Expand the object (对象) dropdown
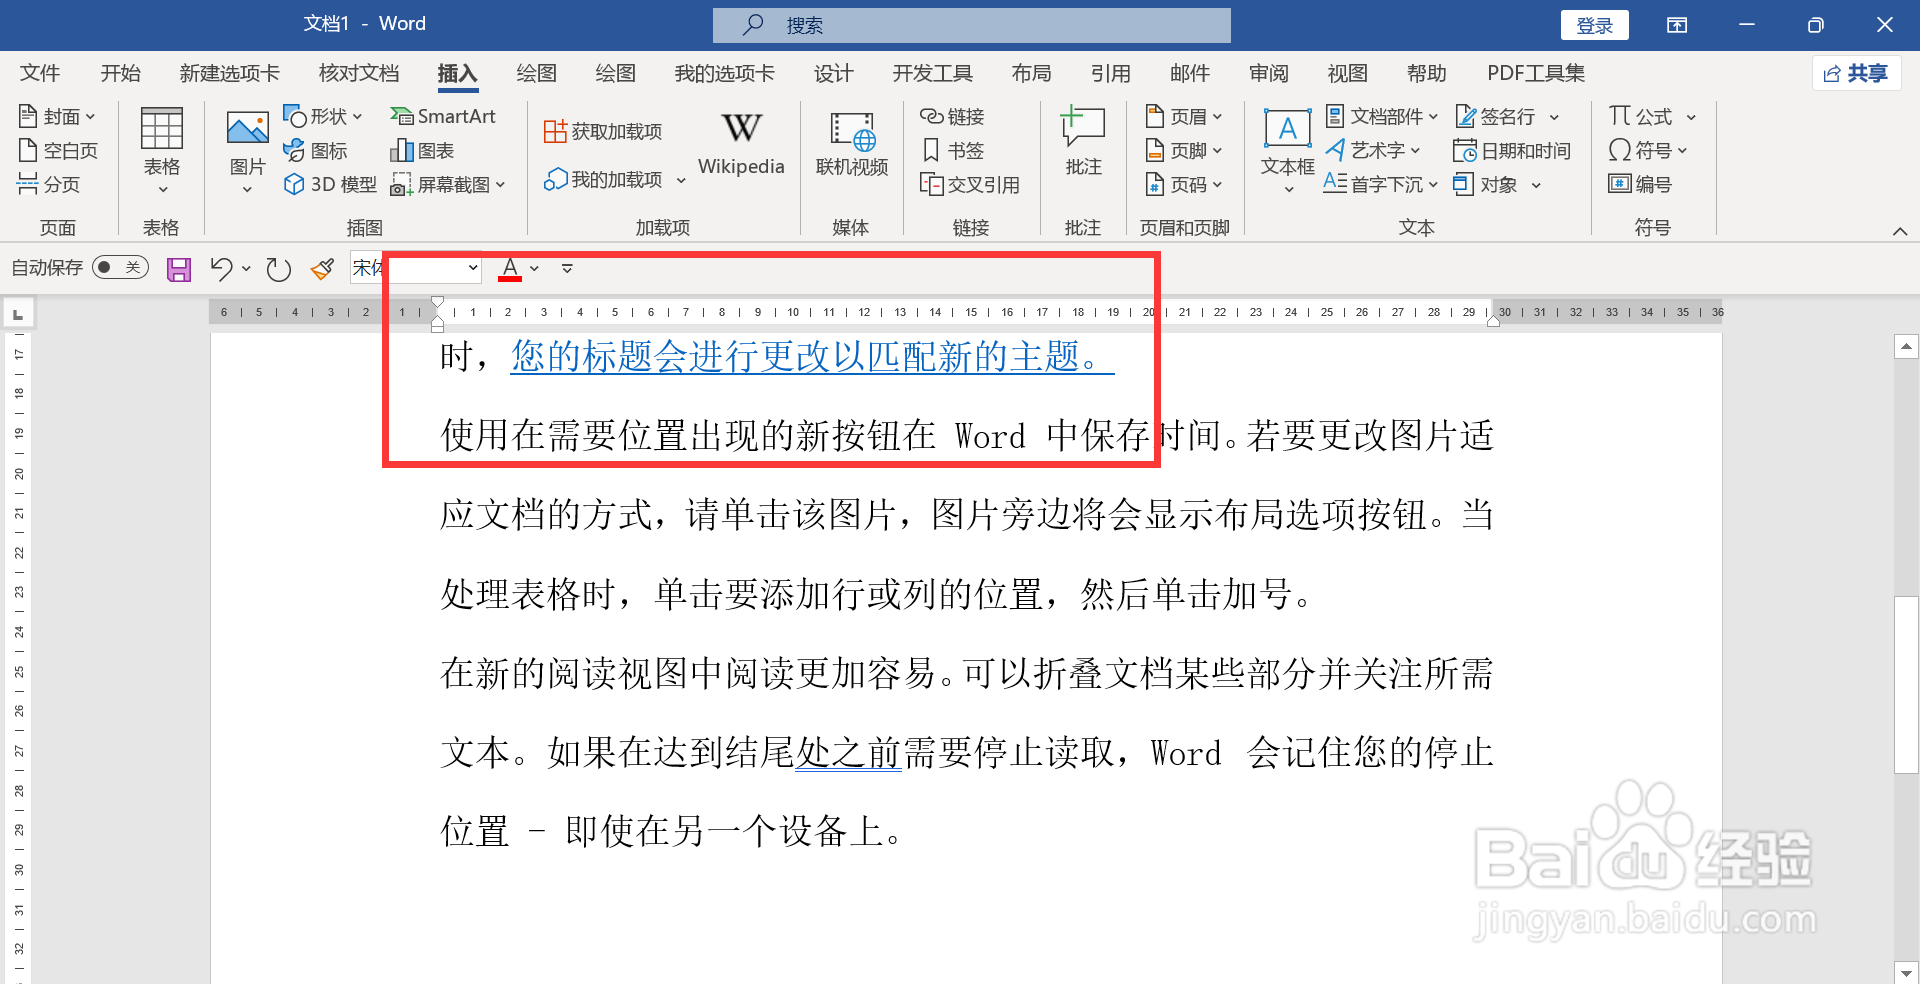Viewport: 1920px width, 984px height. (1536, 184)
